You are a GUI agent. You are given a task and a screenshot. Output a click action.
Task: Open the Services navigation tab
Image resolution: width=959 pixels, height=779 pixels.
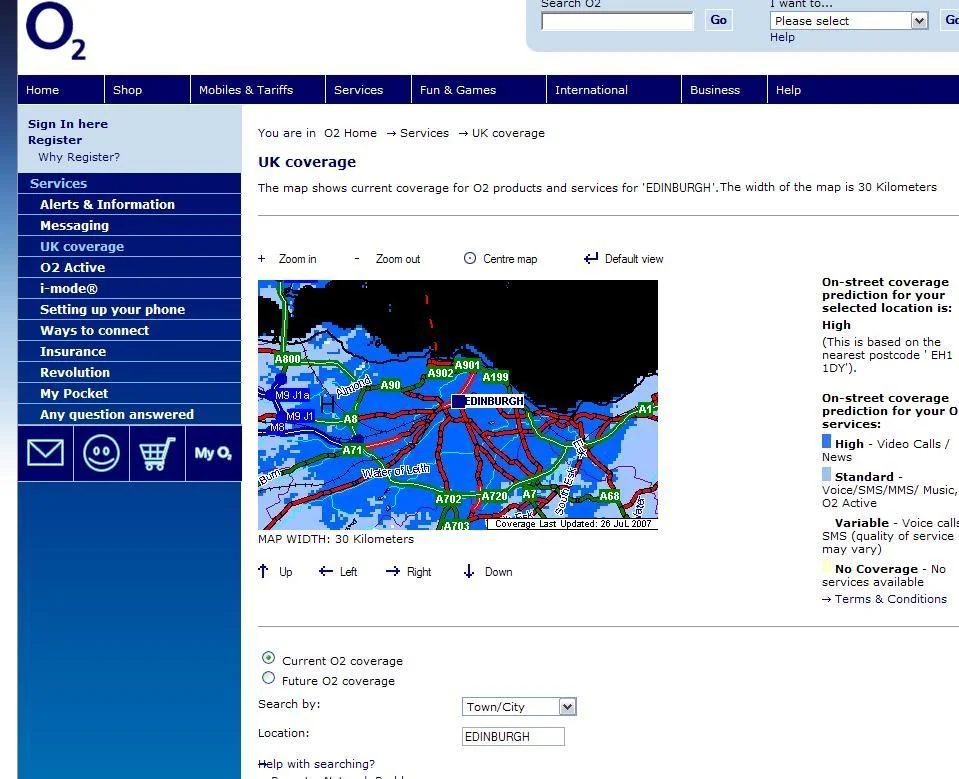[x=369, y=90]
